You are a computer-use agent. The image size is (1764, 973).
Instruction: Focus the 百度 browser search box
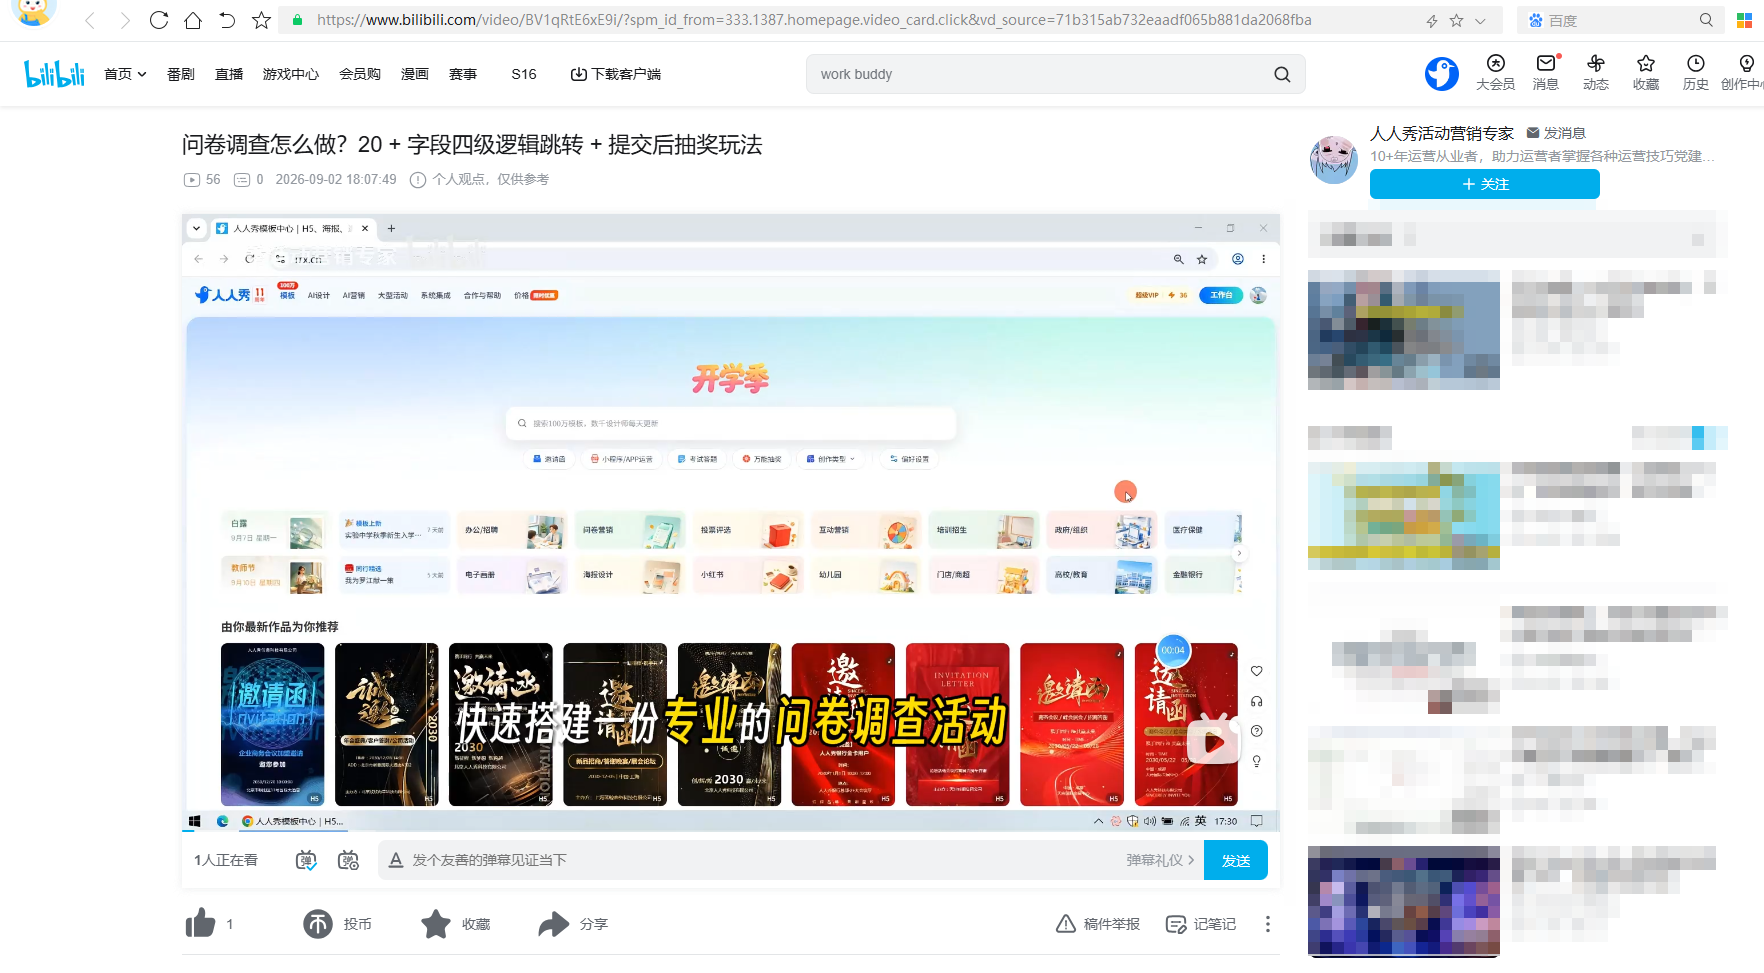click(x=1620, y=20)
